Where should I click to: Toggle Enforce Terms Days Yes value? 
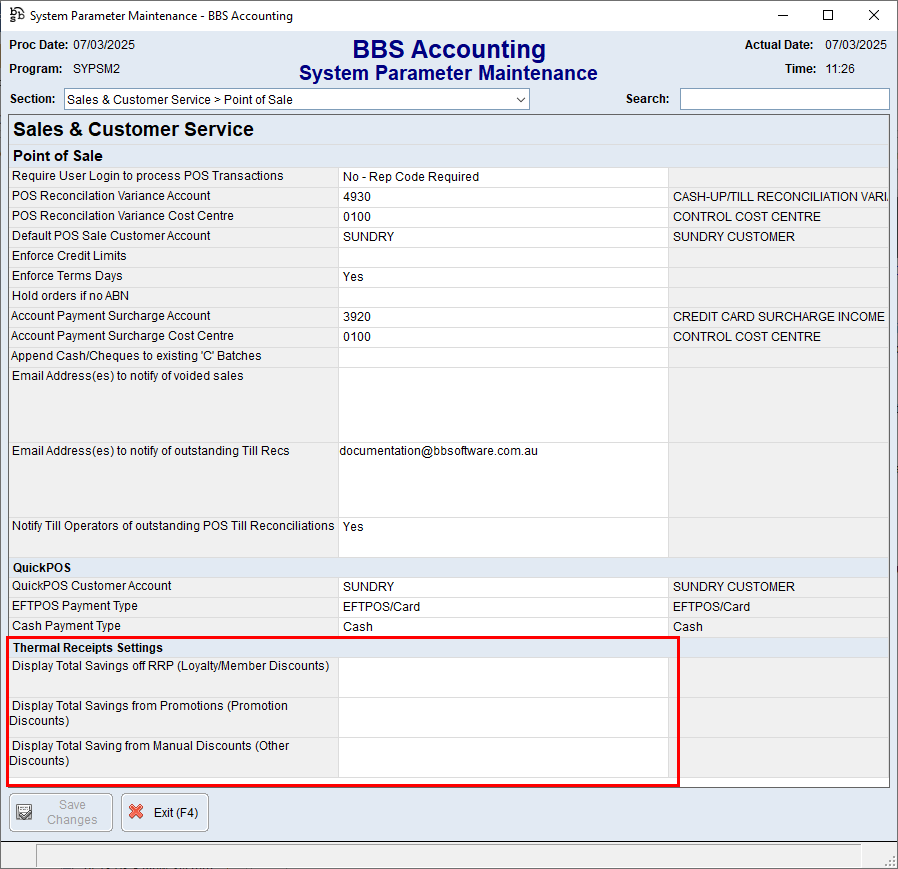[x=502, y=277]
